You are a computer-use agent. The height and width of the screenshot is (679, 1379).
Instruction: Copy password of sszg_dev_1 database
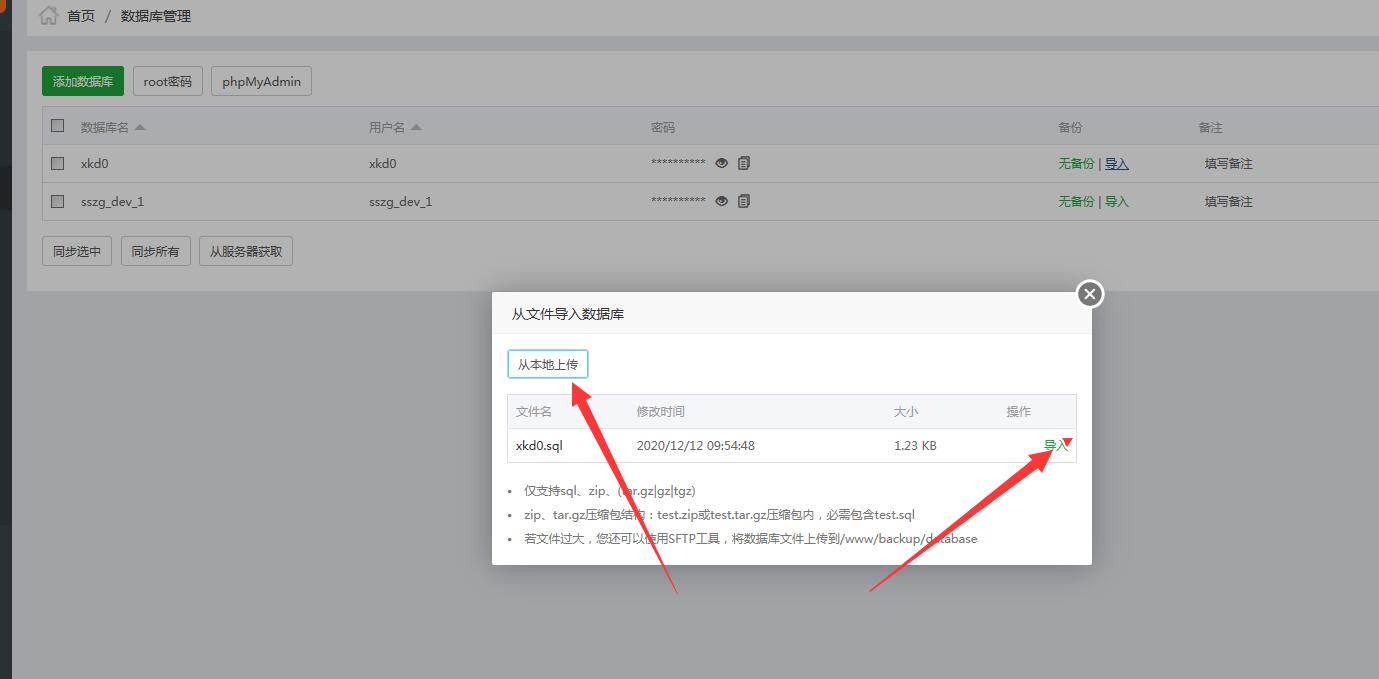744,201
